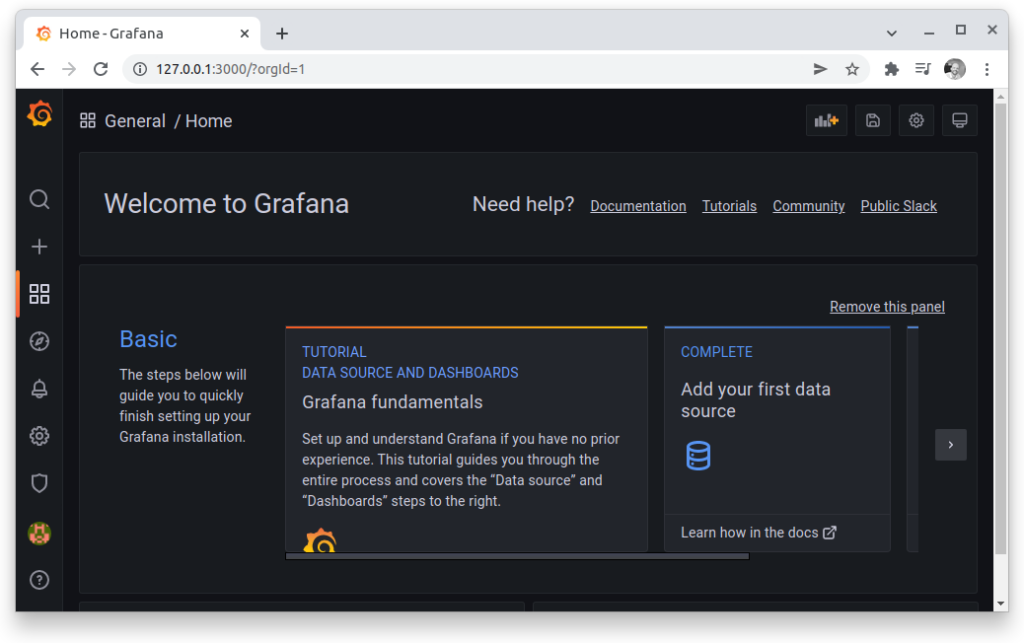Screen dimensions: 1024x643
Task: Click the Save dashboard icon
Action: tap(872, 121)
